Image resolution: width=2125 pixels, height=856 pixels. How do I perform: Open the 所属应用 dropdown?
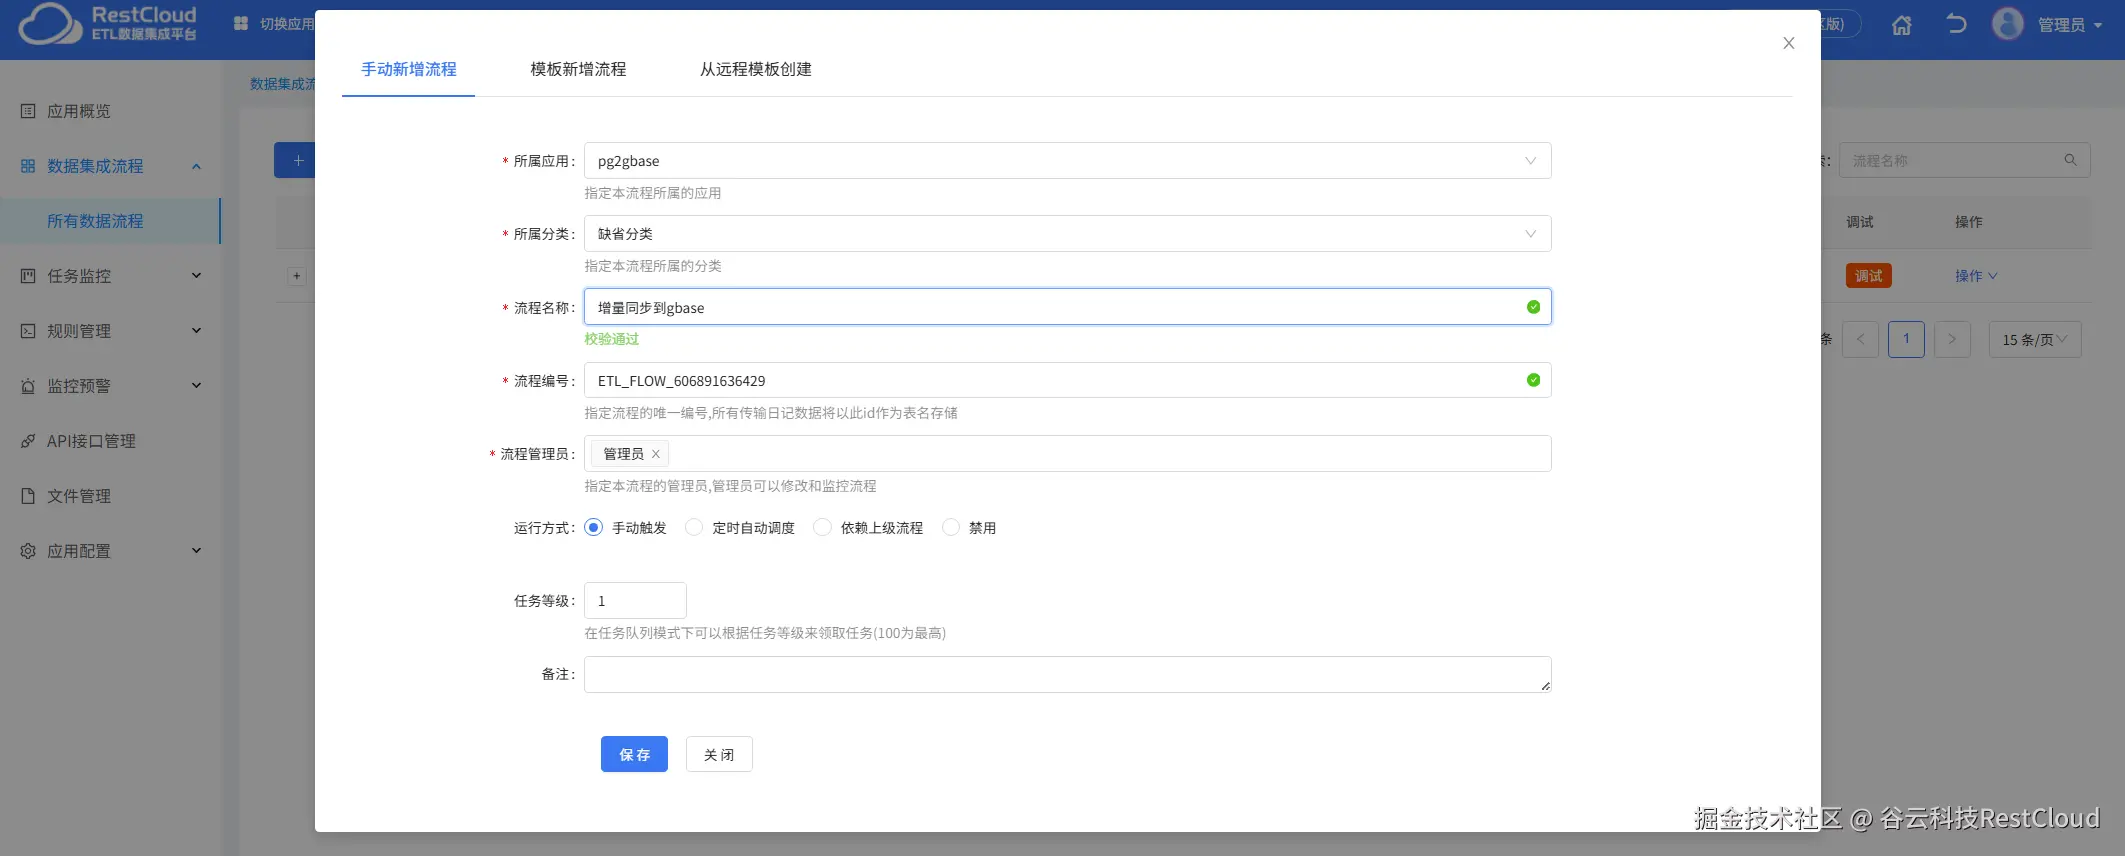pyautogui.click(x=1066, y=161)
